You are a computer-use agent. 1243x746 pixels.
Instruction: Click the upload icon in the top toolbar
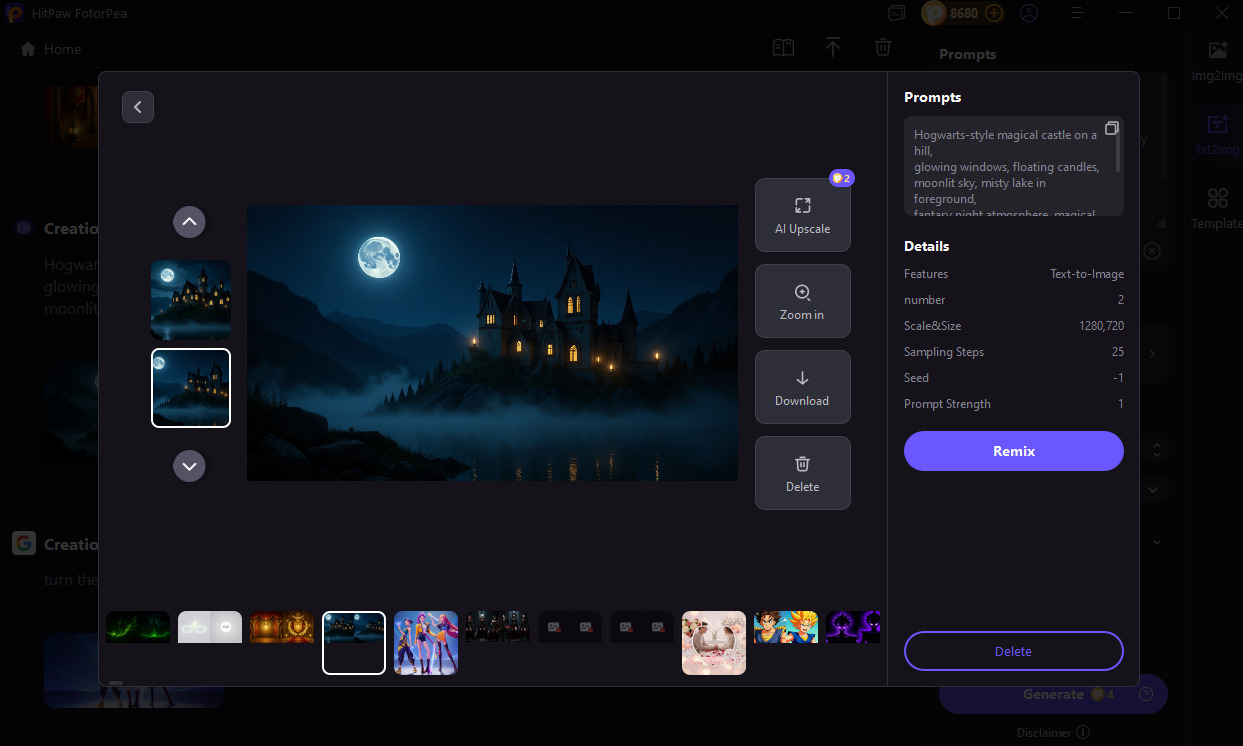point(833,47)
